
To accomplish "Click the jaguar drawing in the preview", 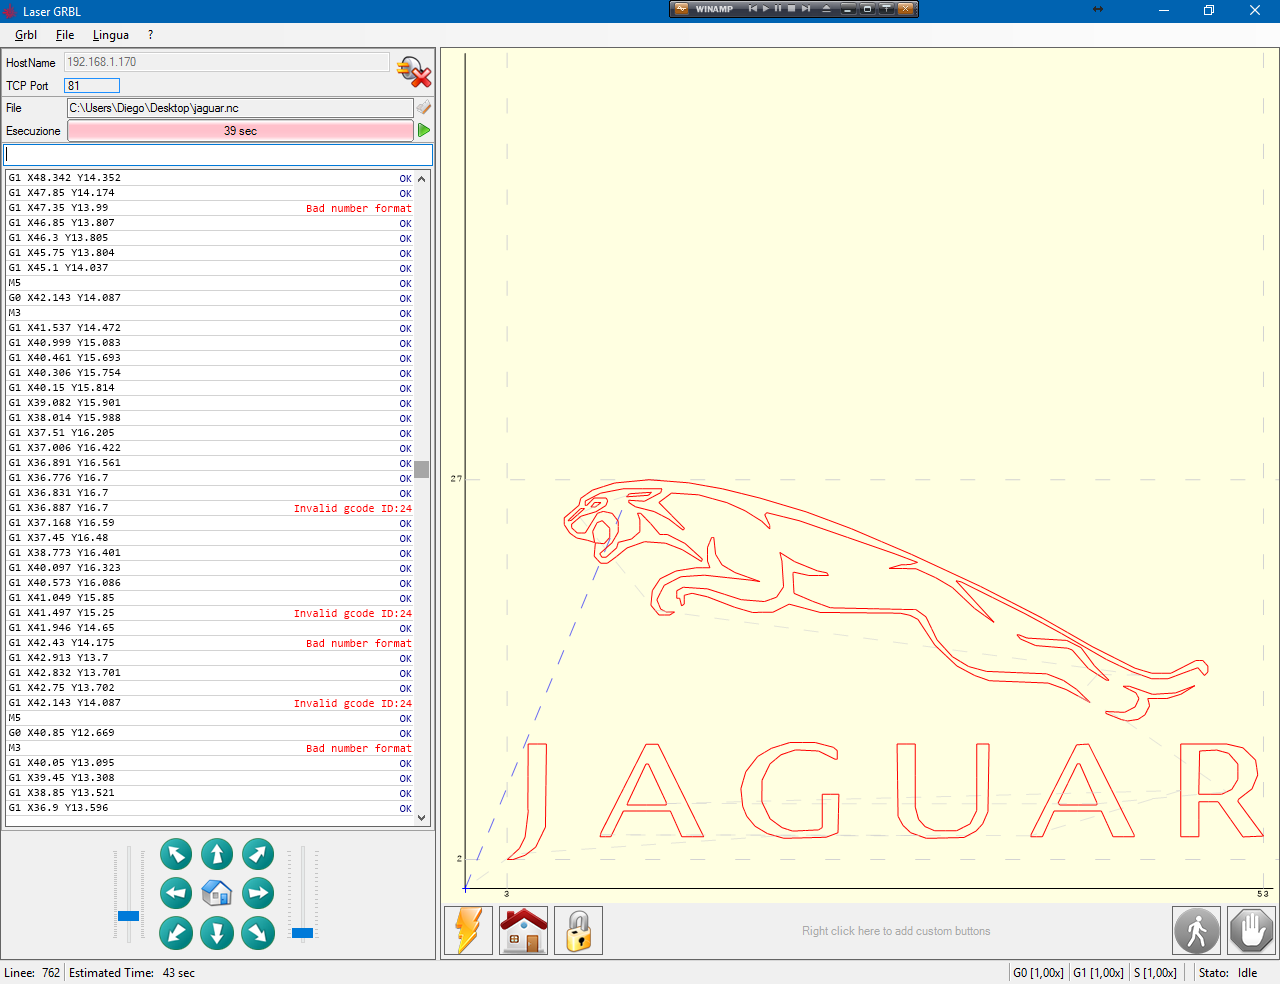I will coord(886,600).
